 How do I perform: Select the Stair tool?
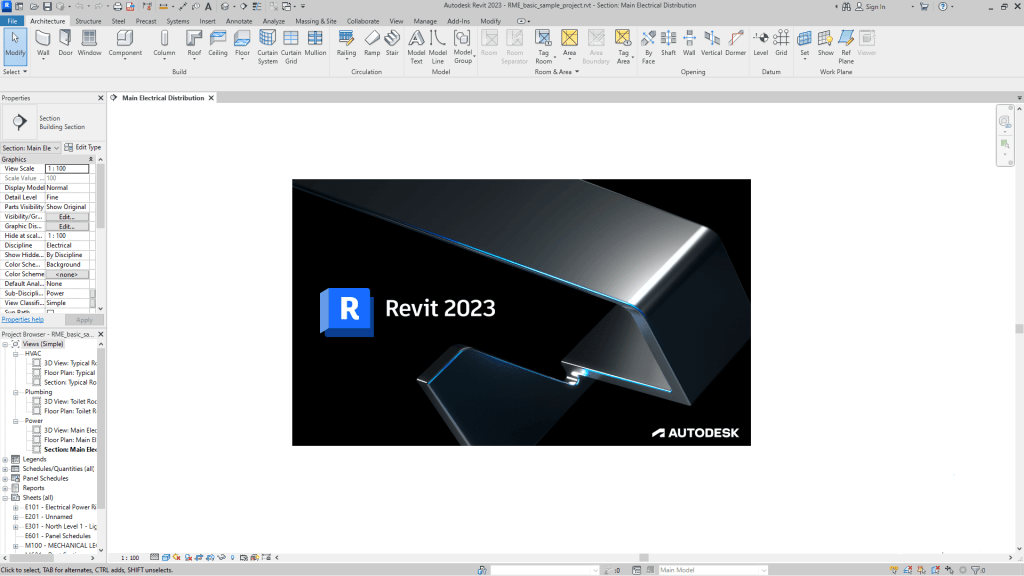tap(391, 45)
